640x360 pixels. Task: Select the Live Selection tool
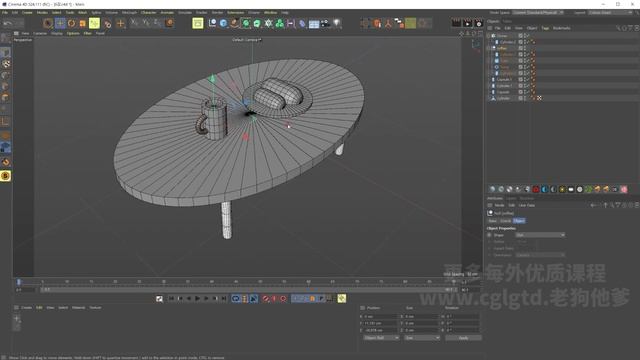pos(48,23)
